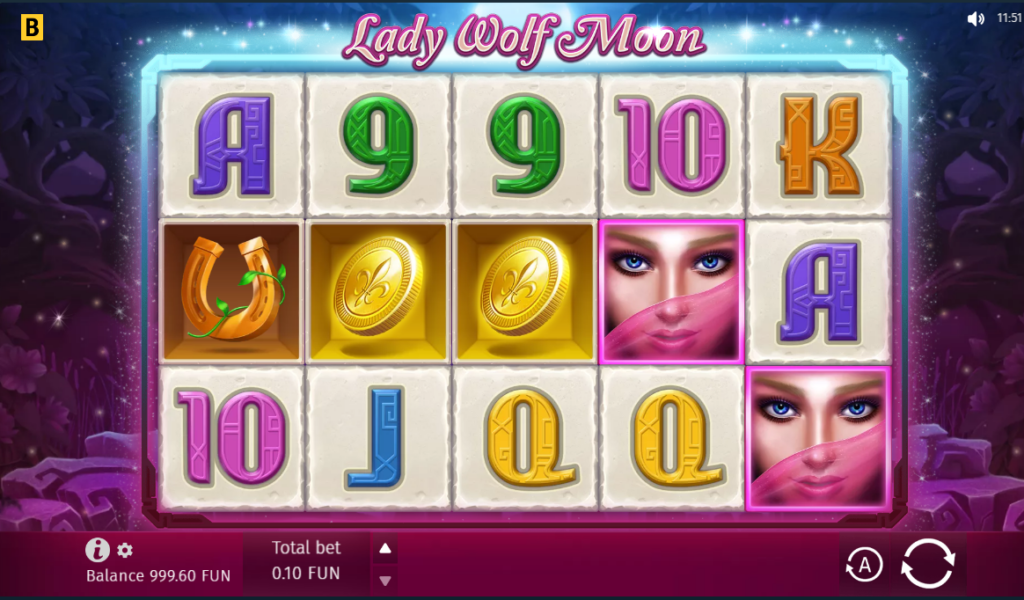Click the yellow B logo icon

pos(31,27)
